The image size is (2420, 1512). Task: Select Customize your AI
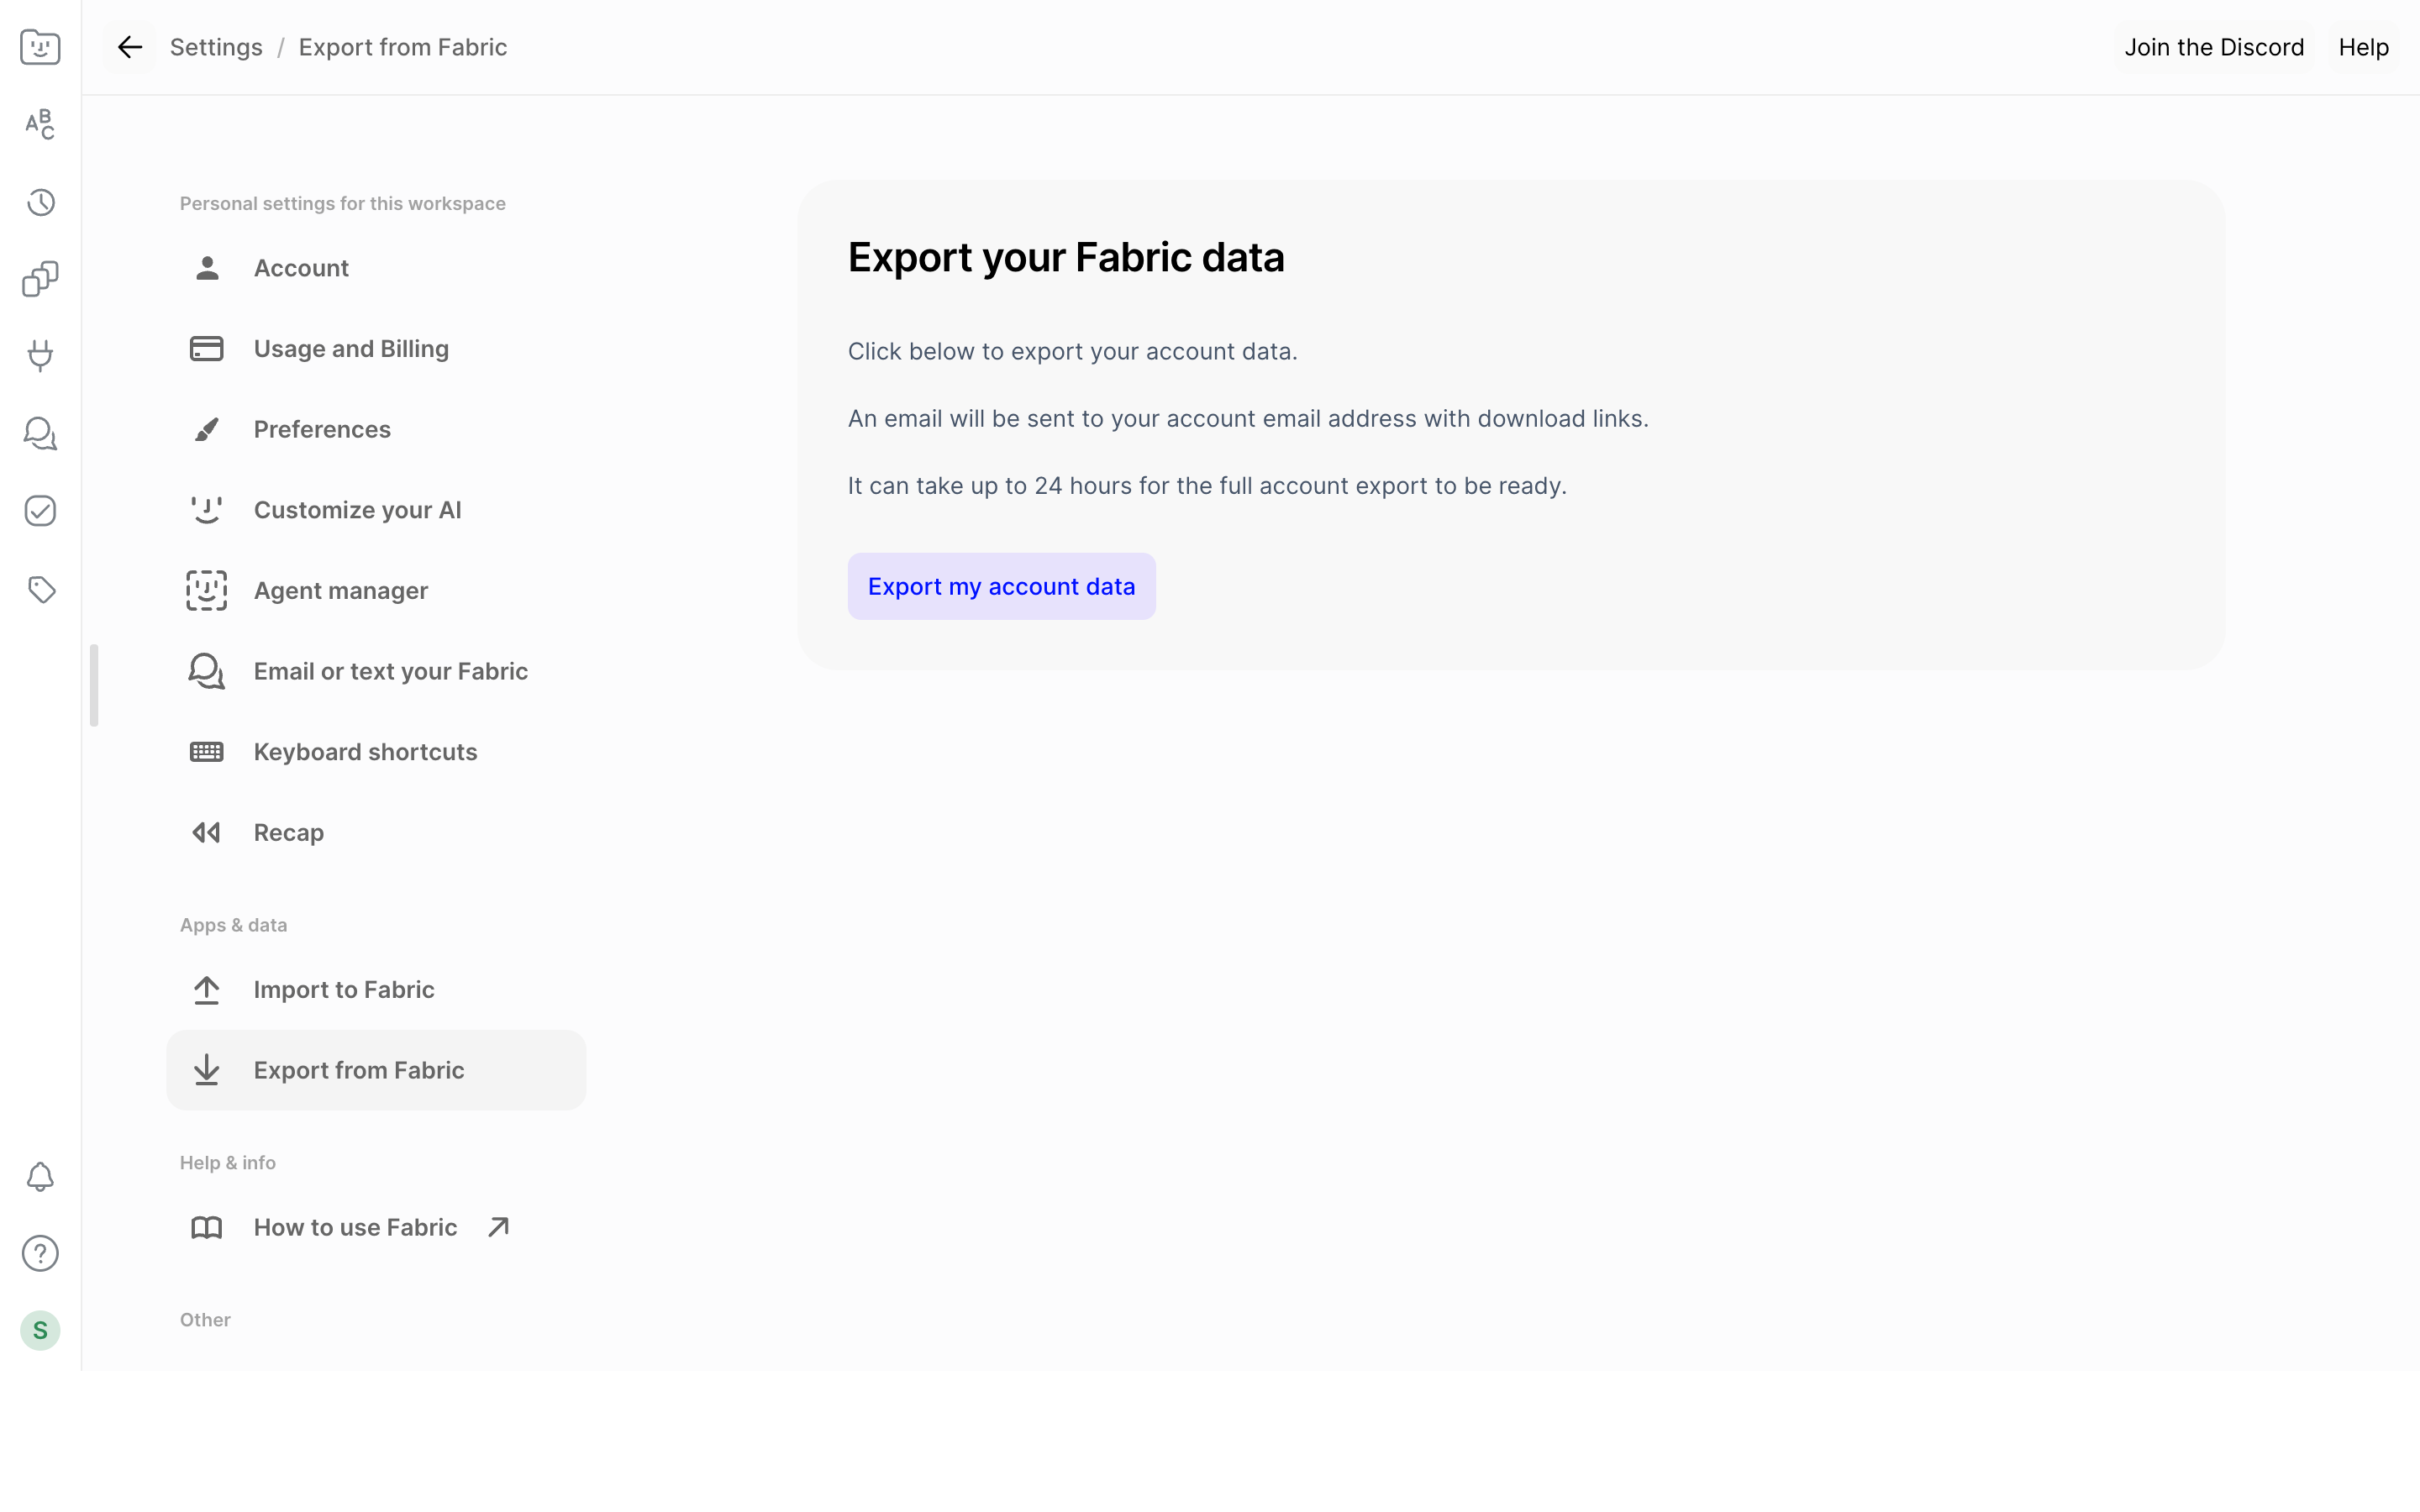tap(376, 510)
